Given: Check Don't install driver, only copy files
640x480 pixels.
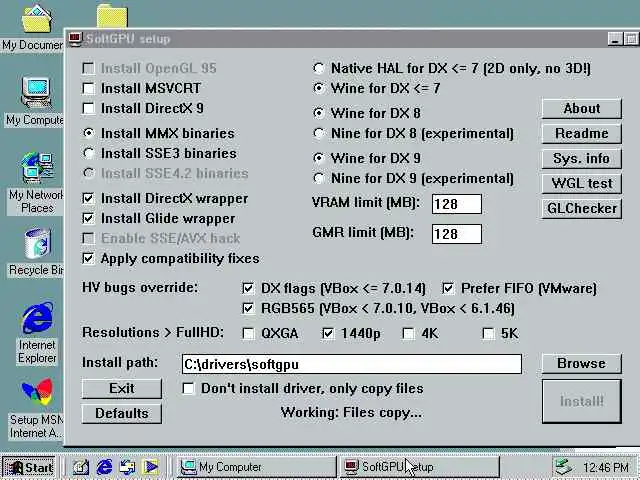Looking at the screenshot, I should pyautogui.click(x=188, y=388).
